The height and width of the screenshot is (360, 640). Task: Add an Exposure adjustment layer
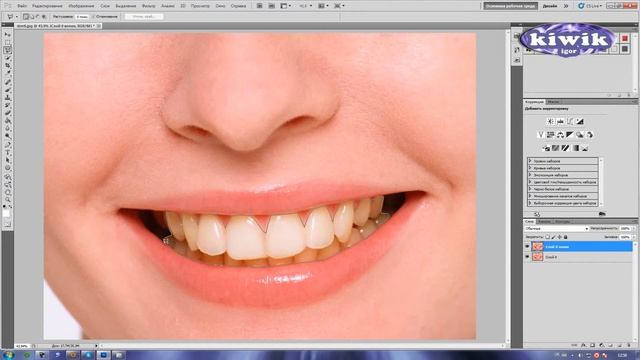click(580, 122)
